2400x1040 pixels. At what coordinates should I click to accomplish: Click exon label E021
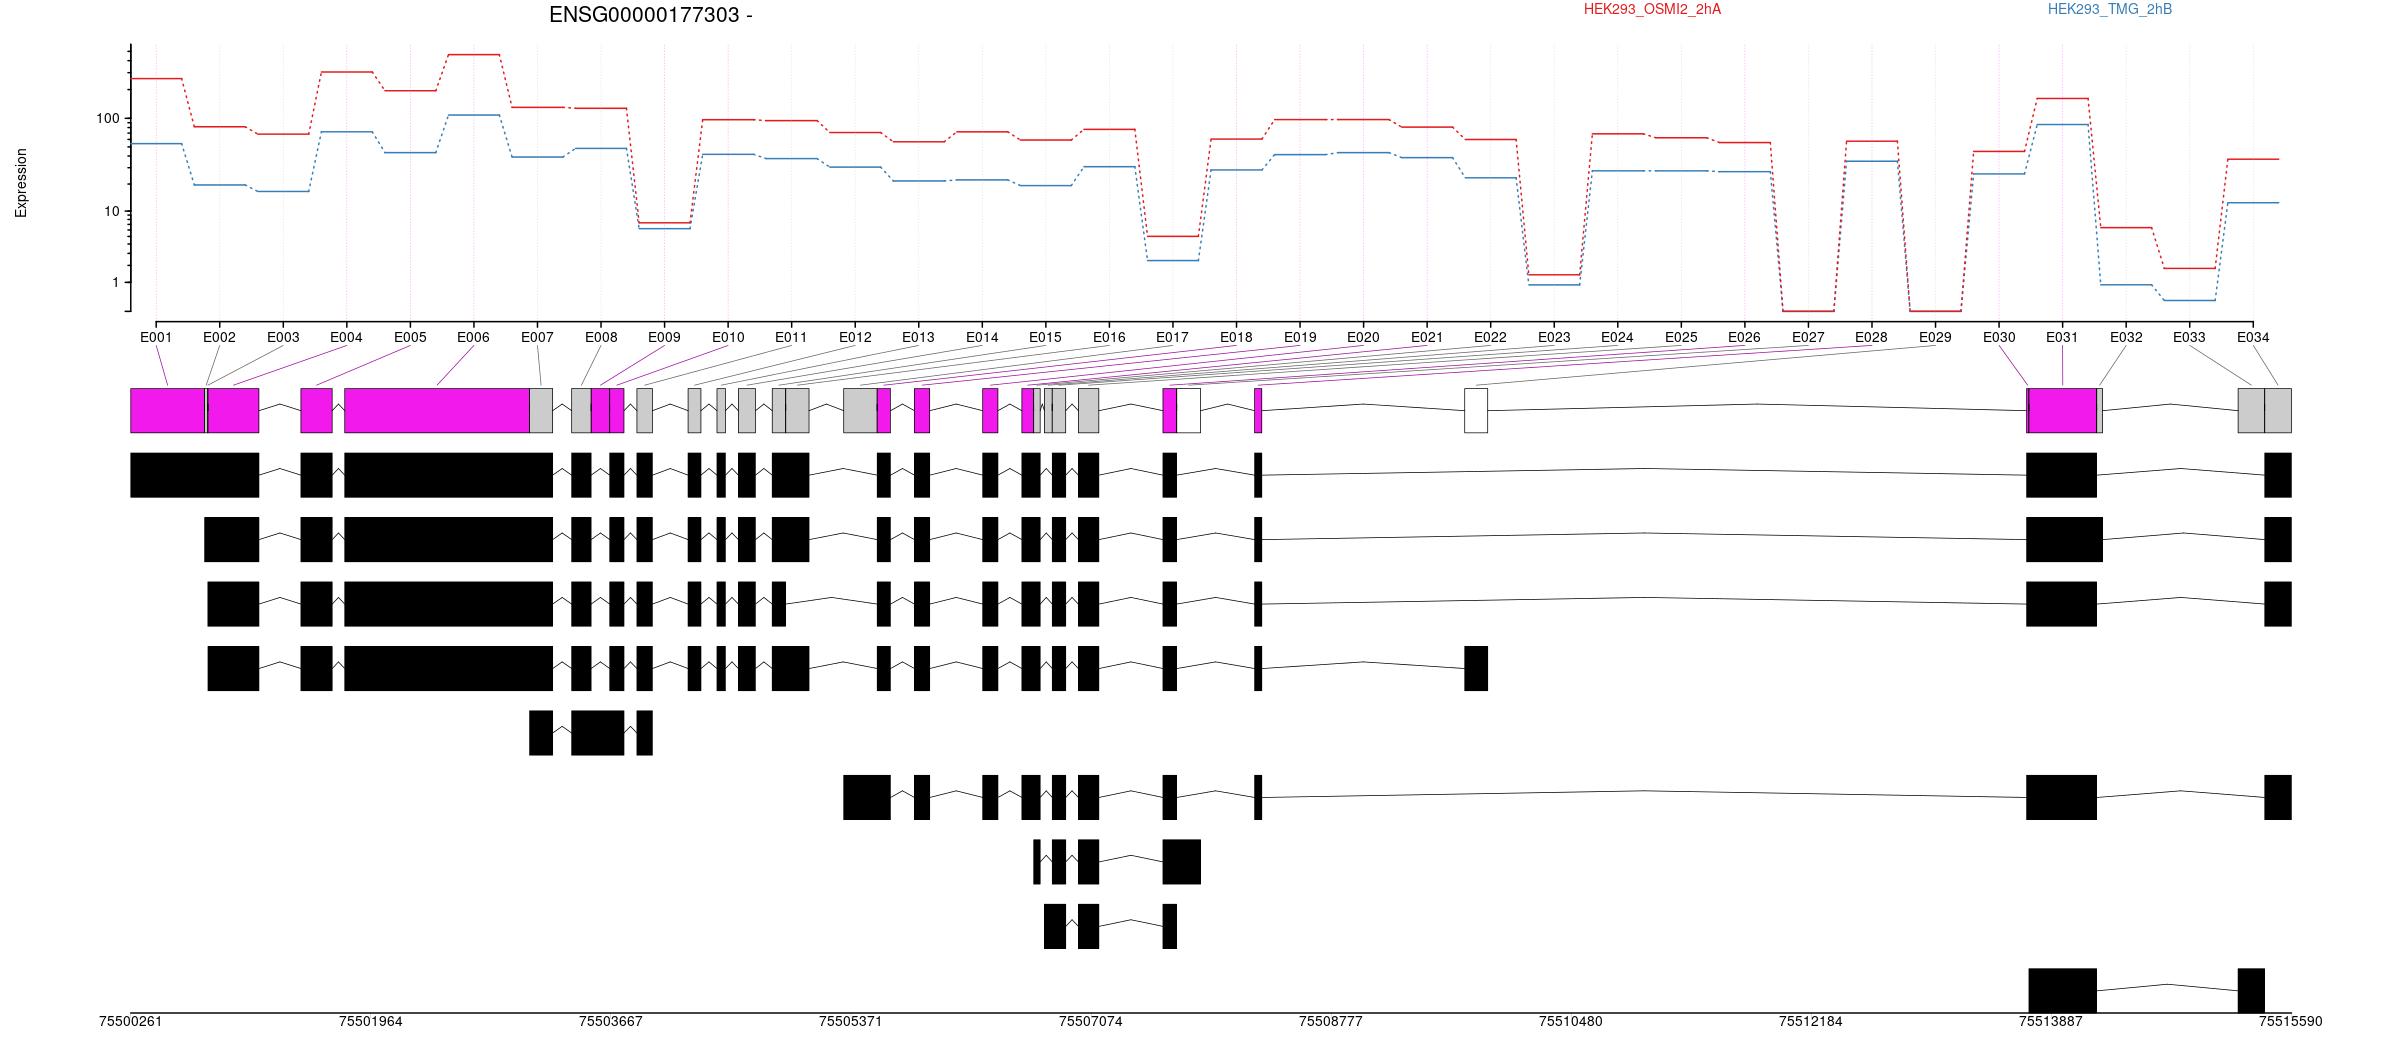1427,337
